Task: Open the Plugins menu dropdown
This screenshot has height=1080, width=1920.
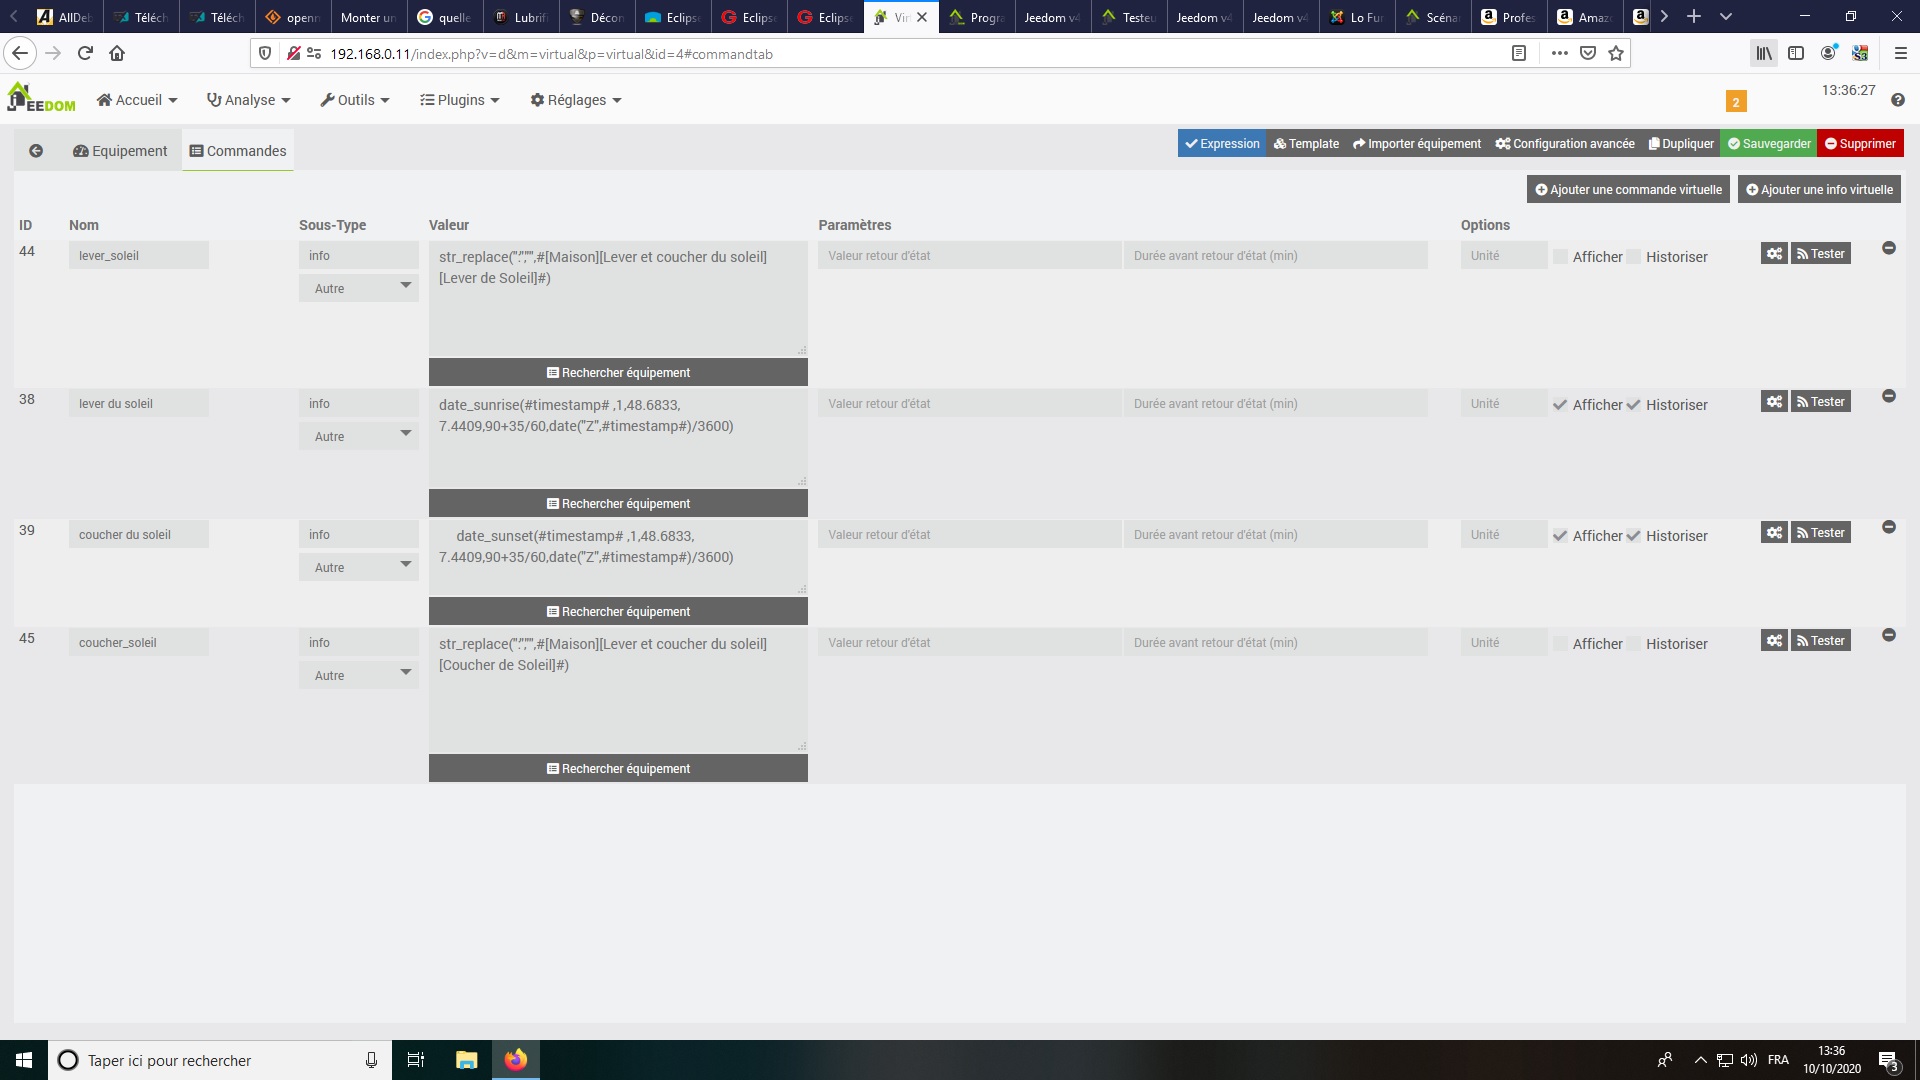Action: click(x=459, y=100)
